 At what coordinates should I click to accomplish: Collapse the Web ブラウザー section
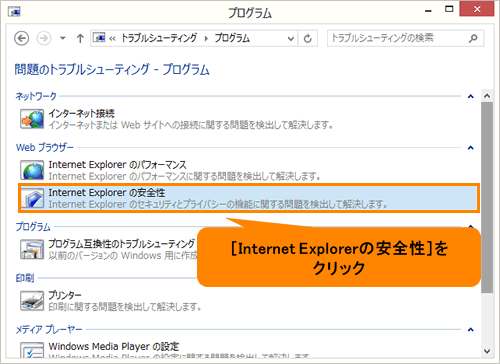click(x=470, y=148)
